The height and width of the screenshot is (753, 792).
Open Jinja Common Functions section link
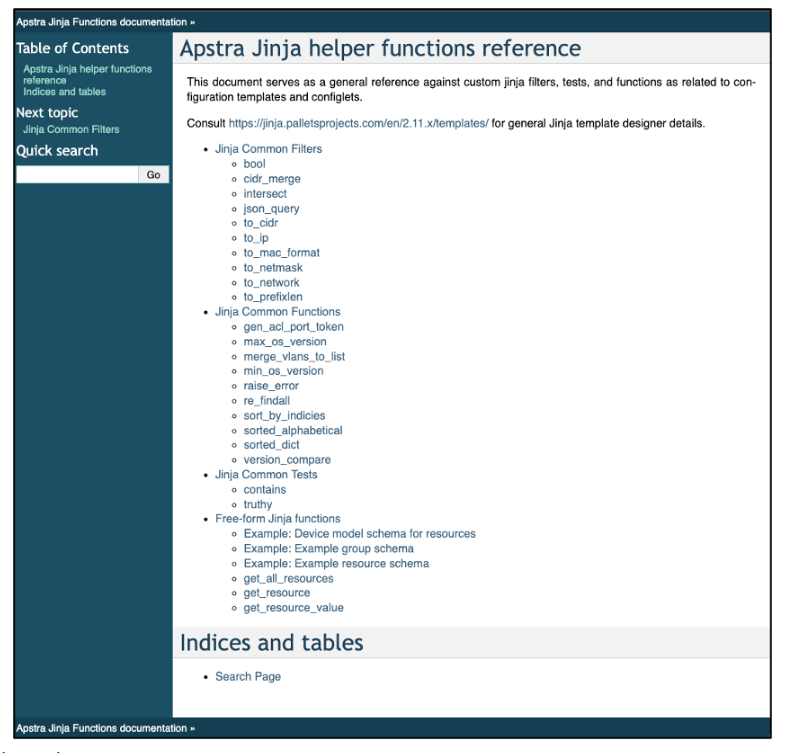tap(278, 312)
